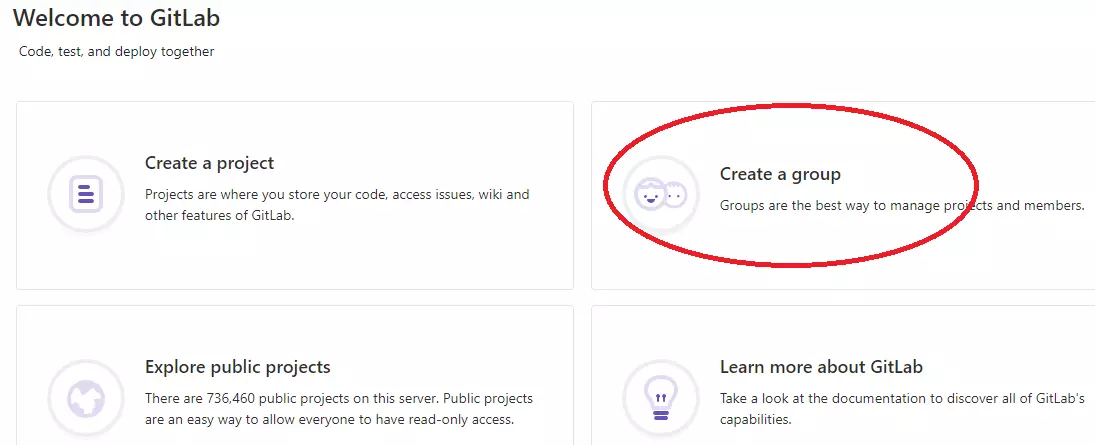Image resolution: width=1095 pixels, height=445 pixels.
Task: Click the Create a group faces icon
Action: (661, 194)
